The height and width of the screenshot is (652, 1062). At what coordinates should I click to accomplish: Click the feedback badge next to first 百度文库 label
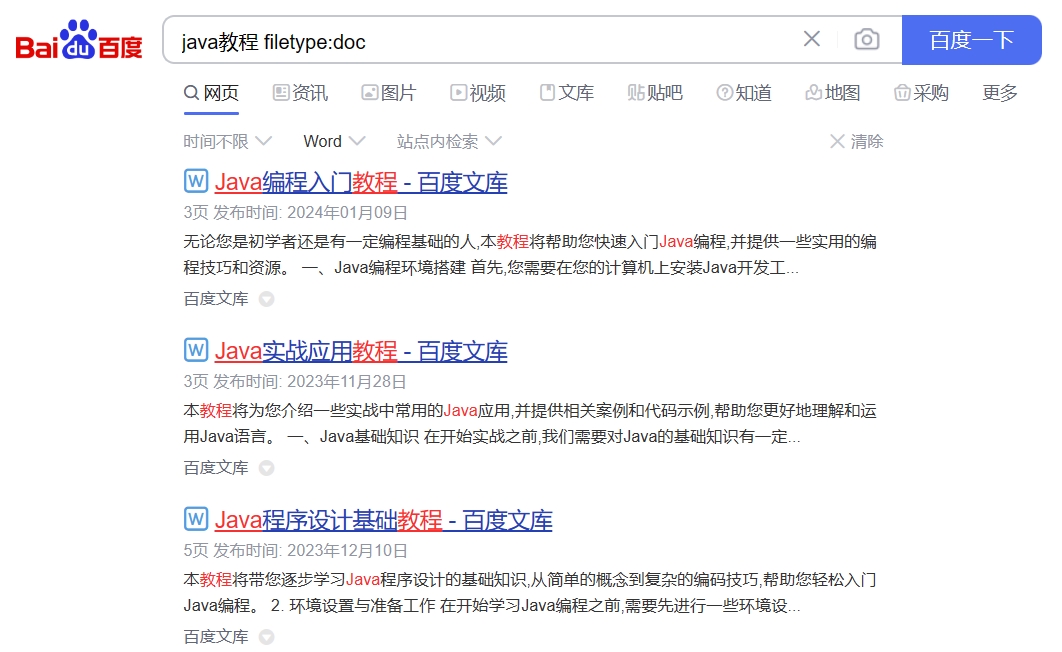(265, 298)
